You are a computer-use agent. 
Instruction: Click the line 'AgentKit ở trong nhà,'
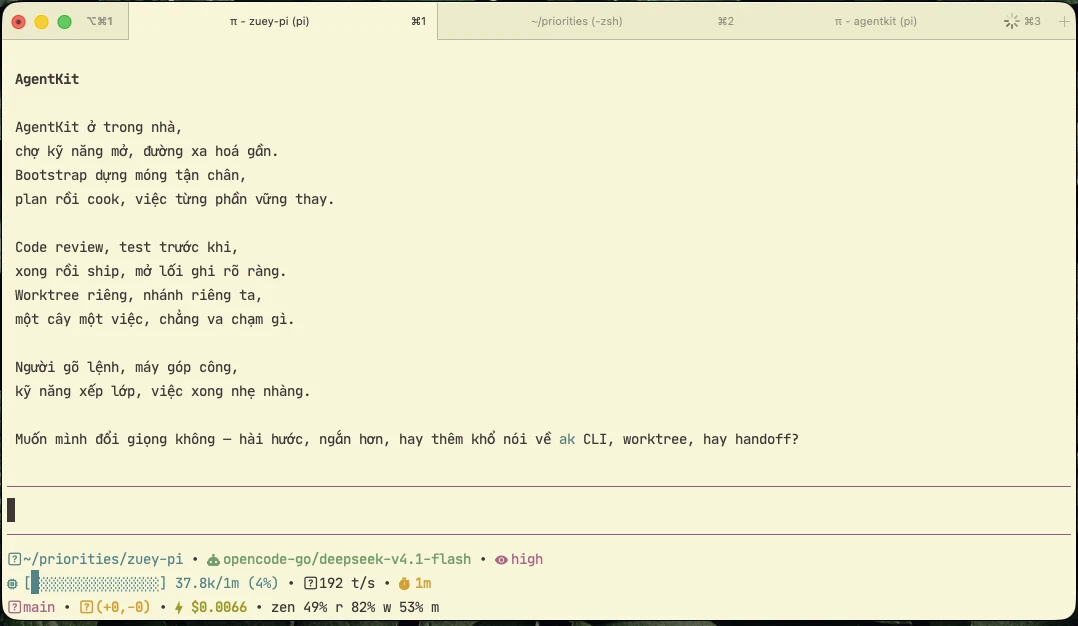click(98, 127)
